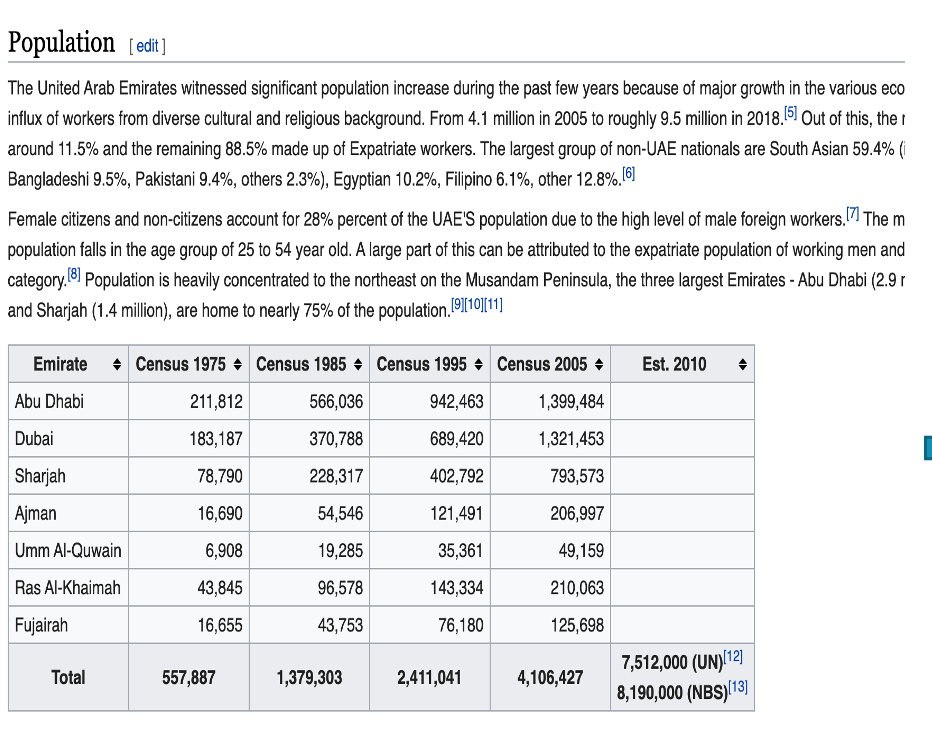Follow reference [6] after 'other 12.8%'
This screenshot has width=932, height=746.
[x=628, y=174]
